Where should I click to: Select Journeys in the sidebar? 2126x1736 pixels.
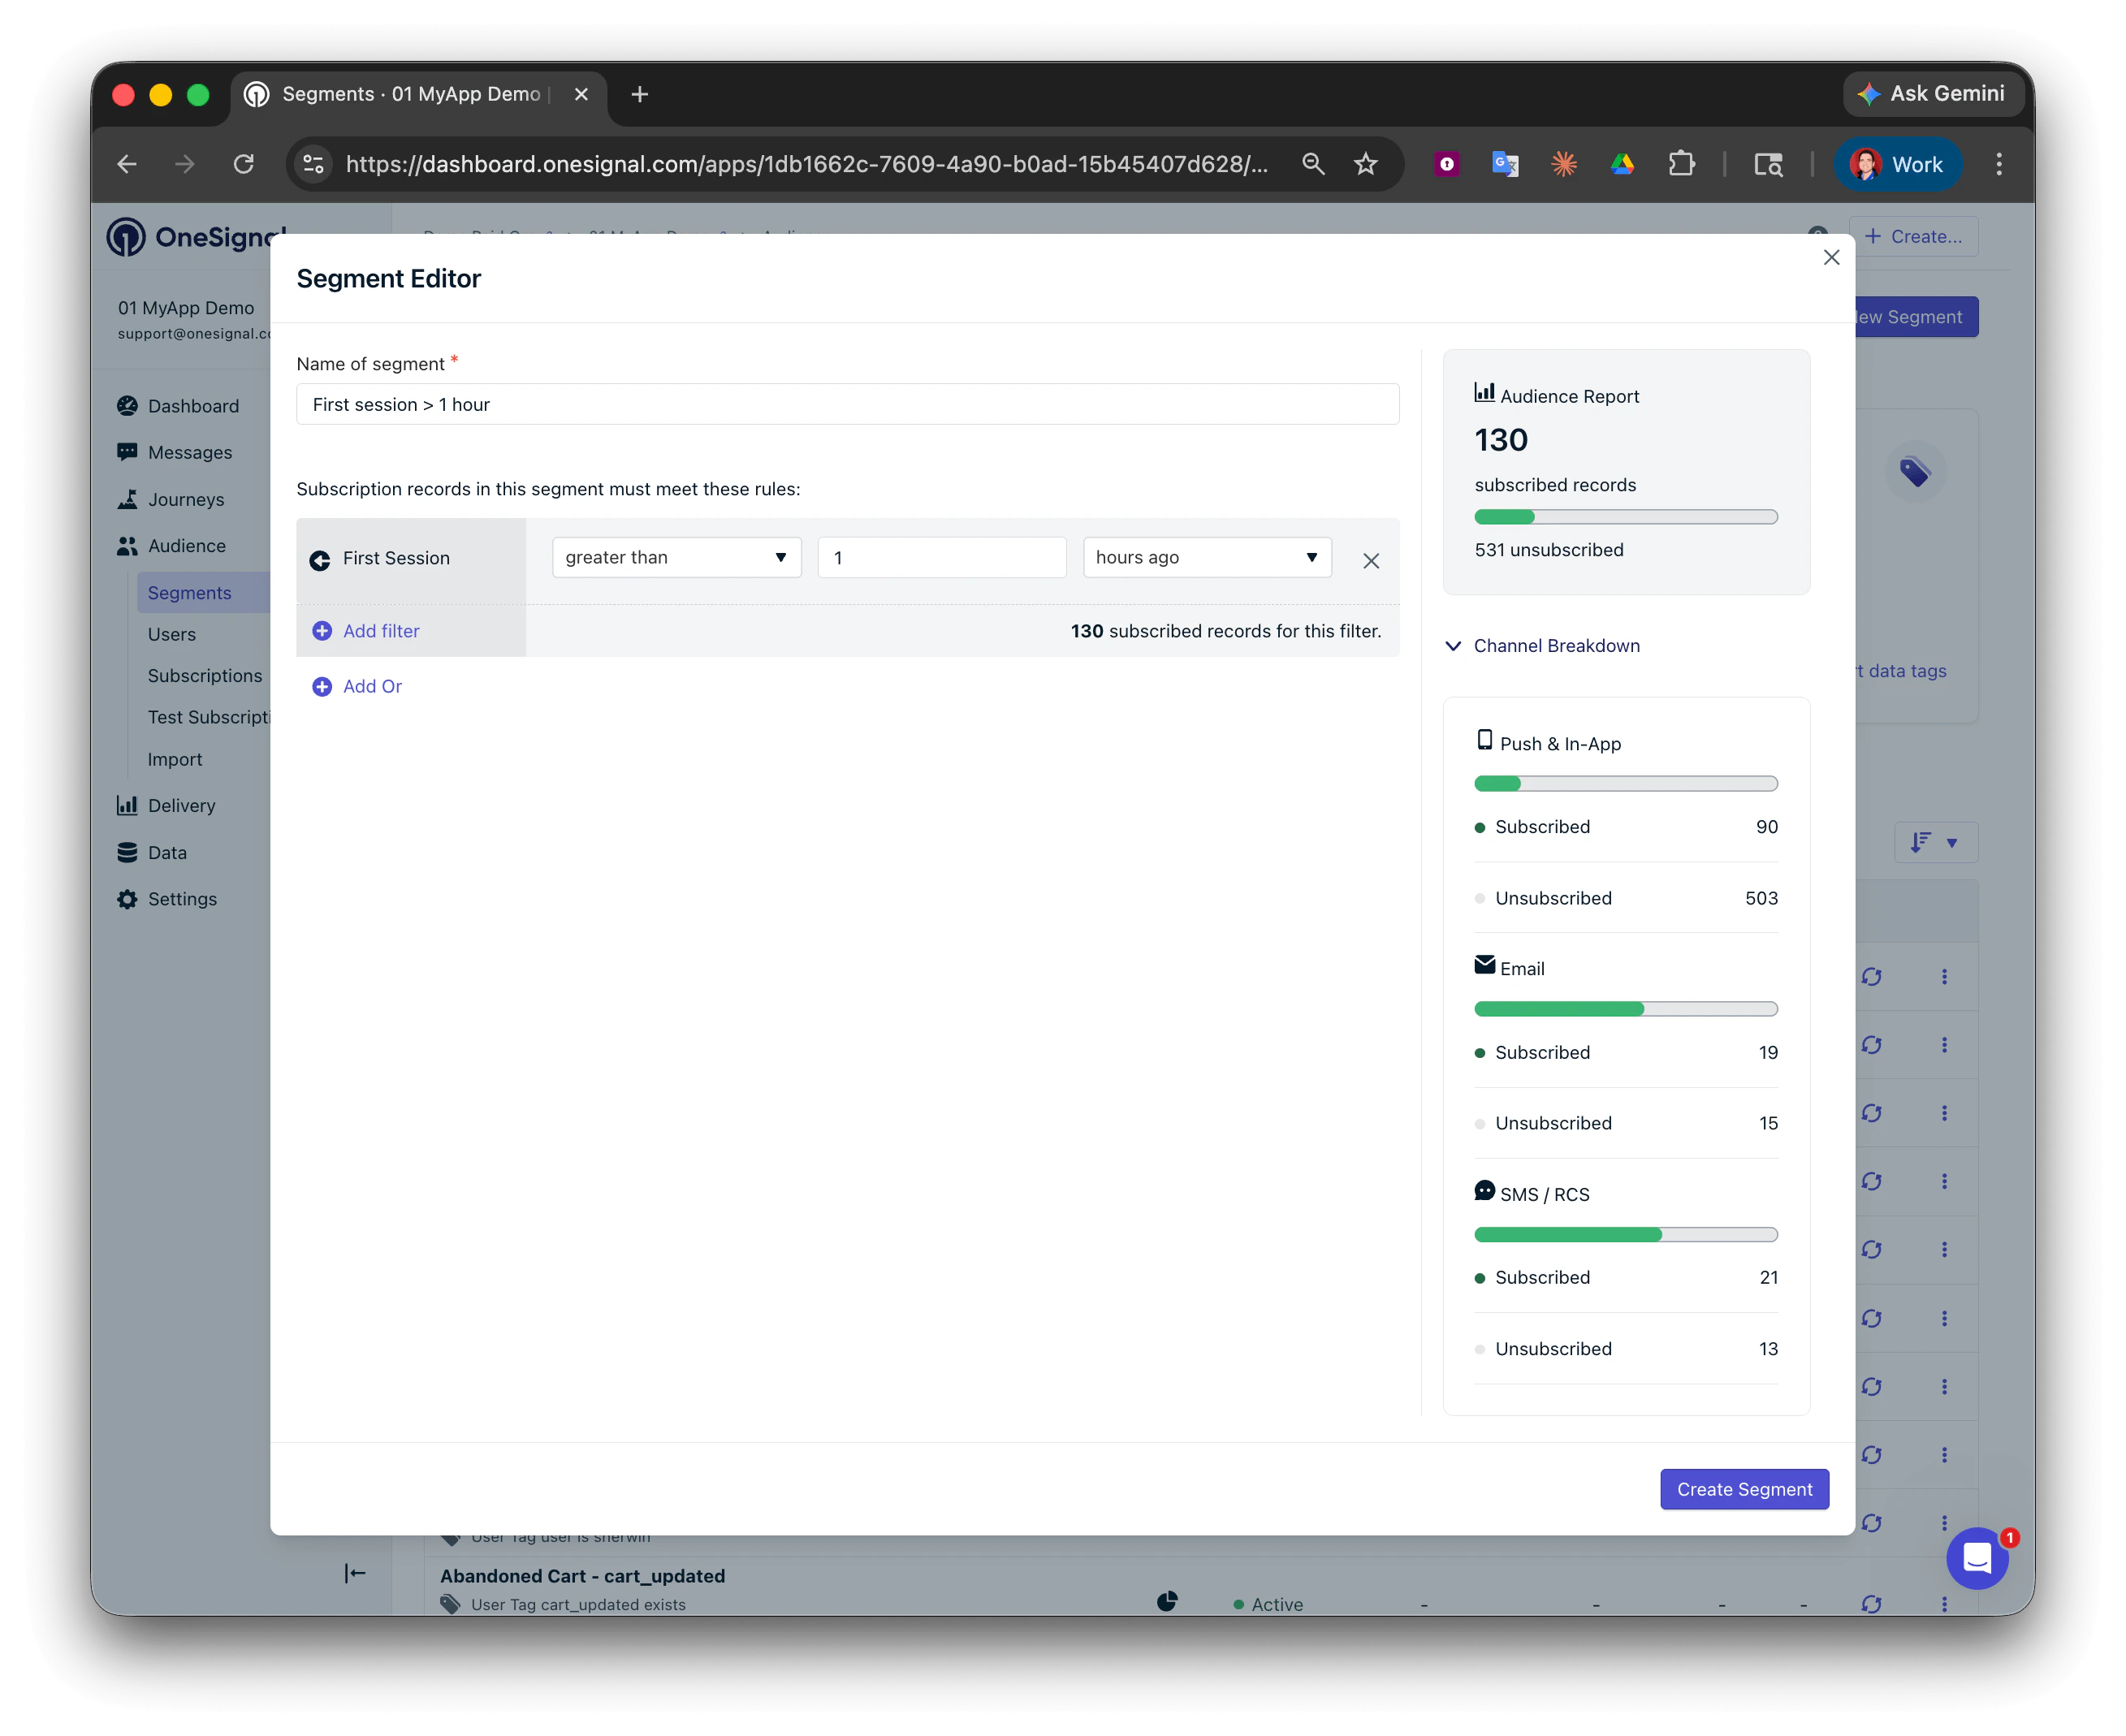click(x=186, y=499)
